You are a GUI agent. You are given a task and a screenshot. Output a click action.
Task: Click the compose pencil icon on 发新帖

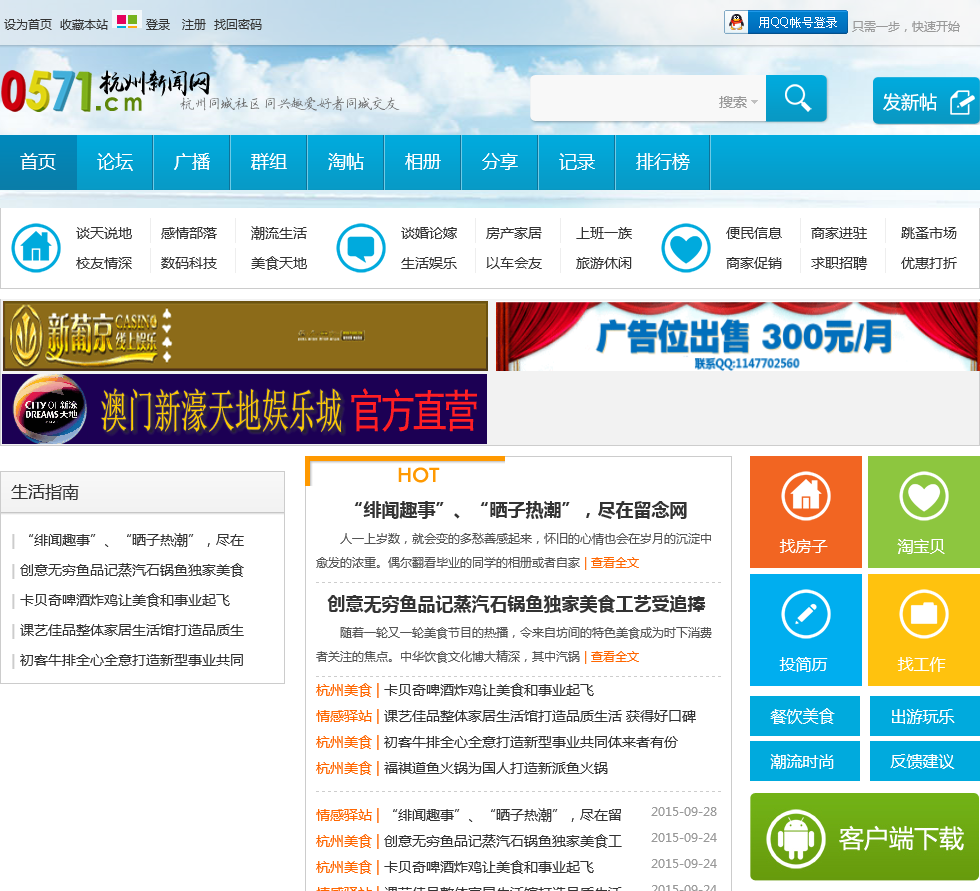pos(962,102)
